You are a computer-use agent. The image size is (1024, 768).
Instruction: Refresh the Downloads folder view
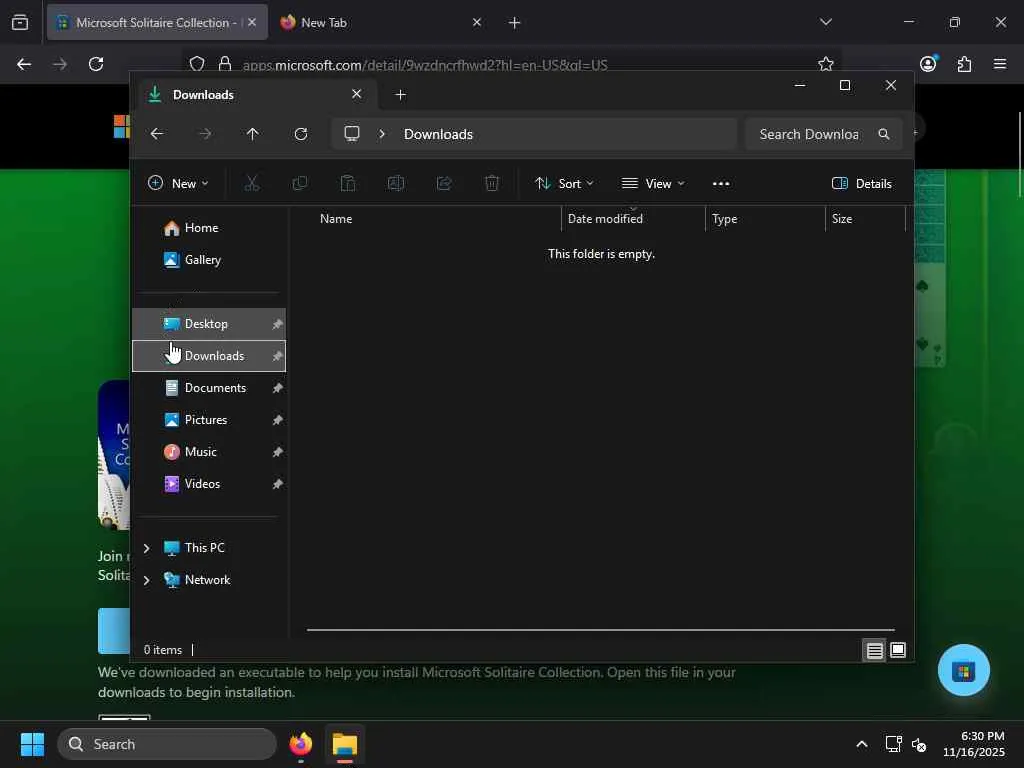click(300, 134)
